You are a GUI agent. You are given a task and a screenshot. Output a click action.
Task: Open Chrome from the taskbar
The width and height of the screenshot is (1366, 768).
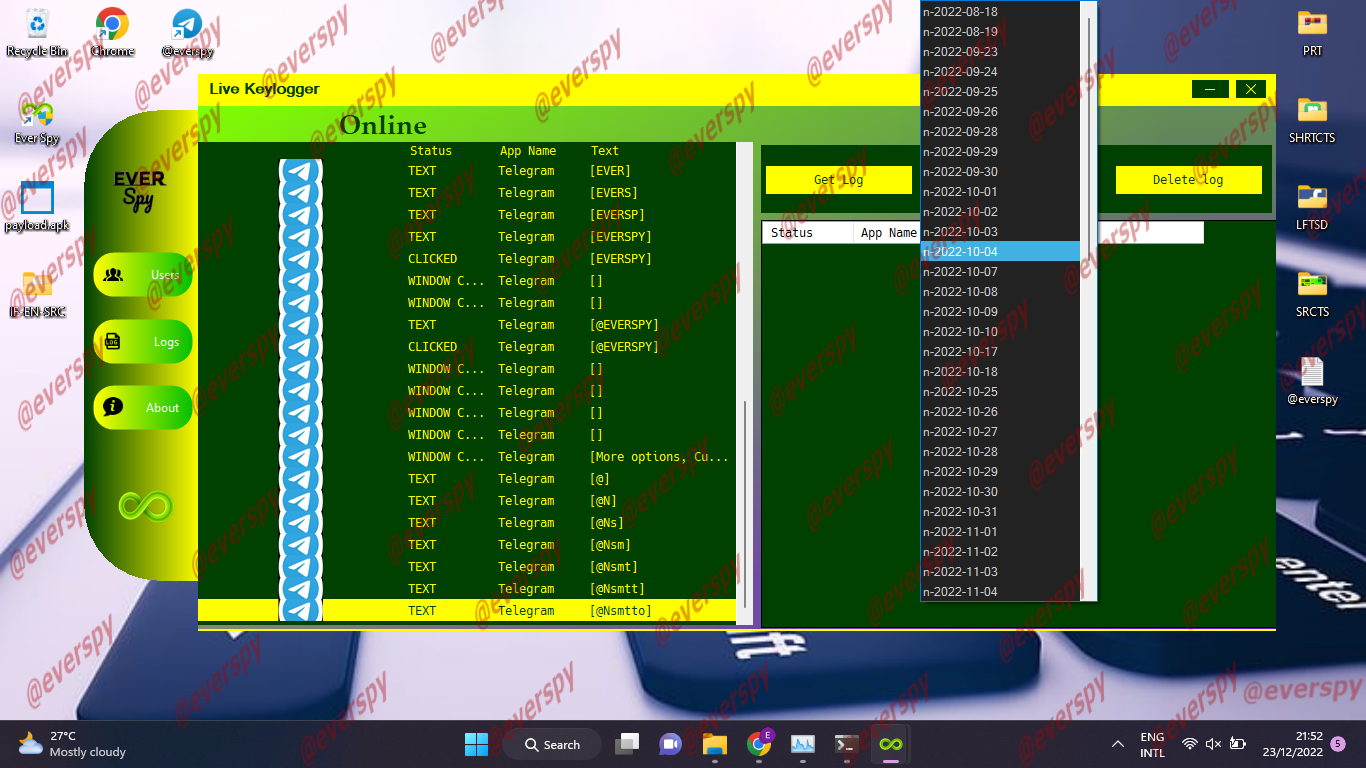(759, 744)
